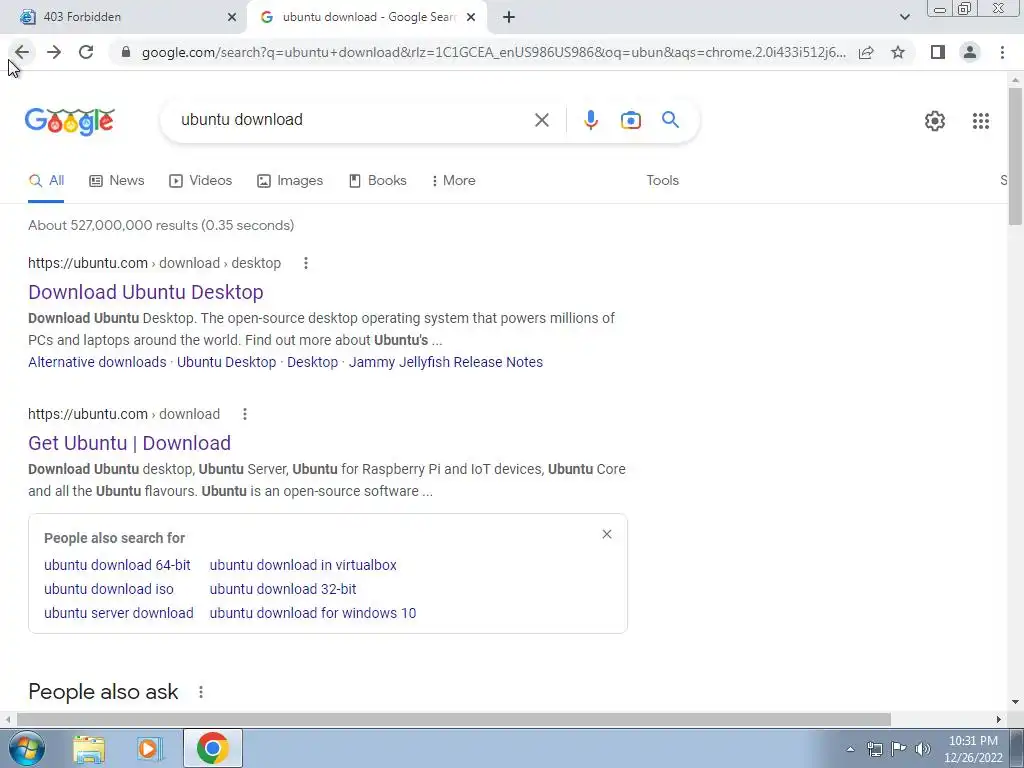This screenshot has width=1024, height=768.
Task: Open Chrome three-dot menu
Action: tap(1002, 52)
